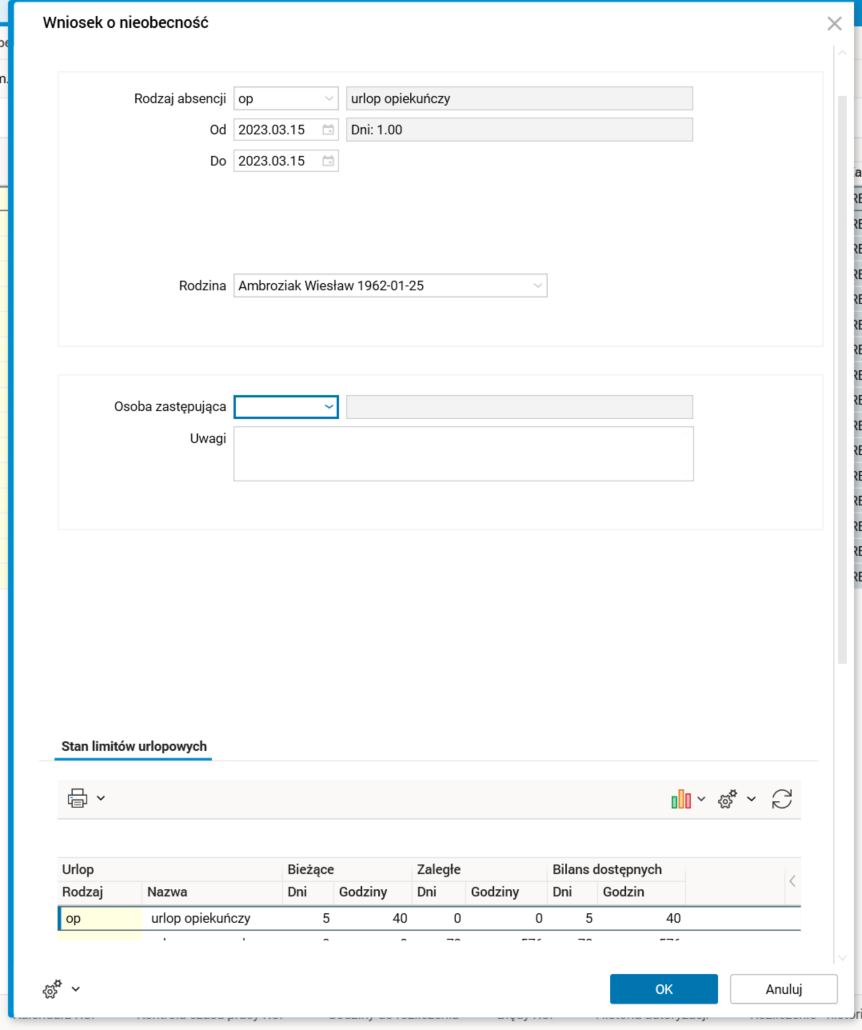Click the urlop opiekuńczy description field
This screenshot has width=862, height=1030.
click(x=519, y=99)
